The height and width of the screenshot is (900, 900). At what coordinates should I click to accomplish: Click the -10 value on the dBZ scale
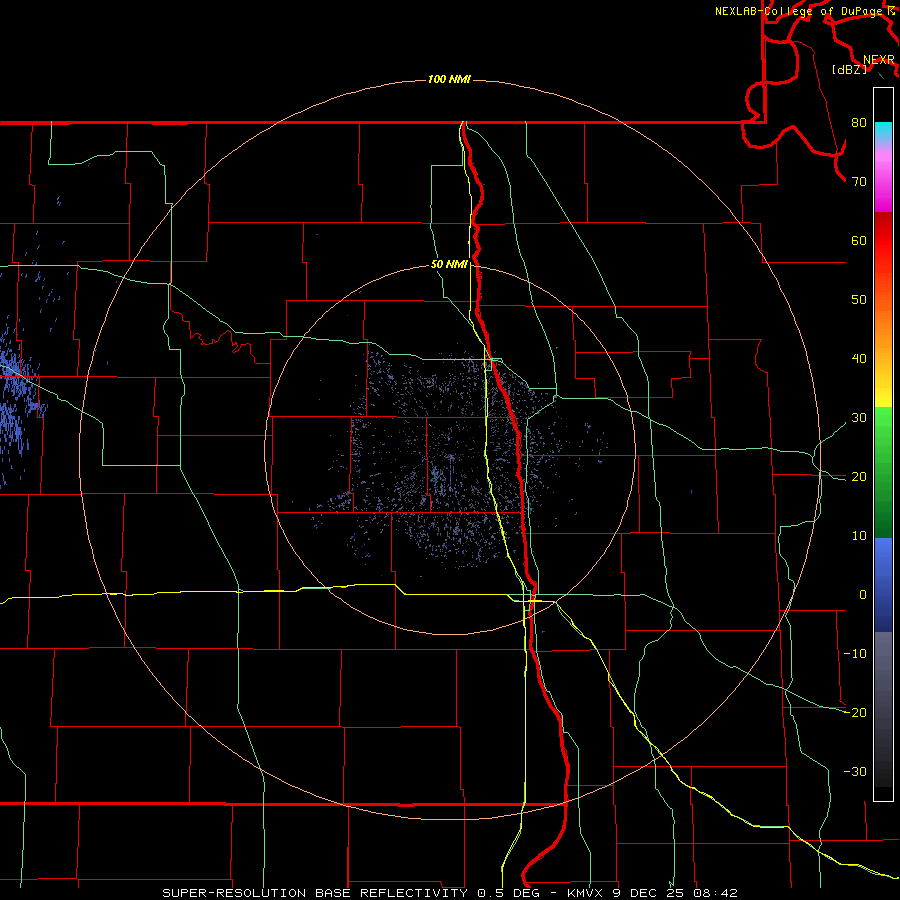click(x=855, y=654)
